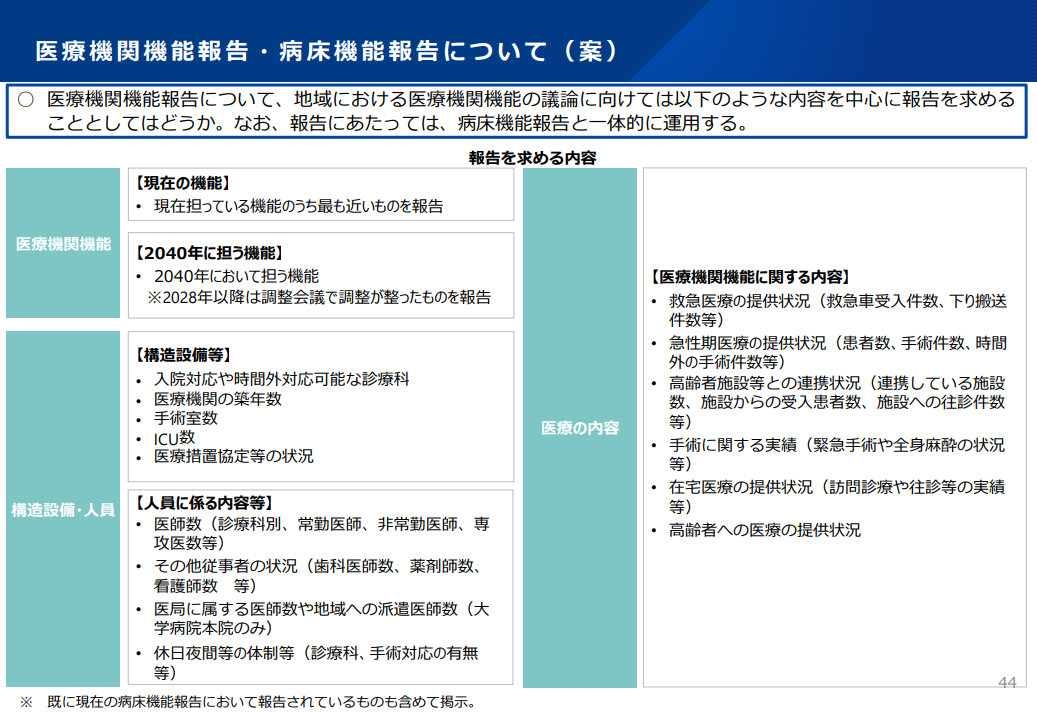Click the page number 44

1006,682
